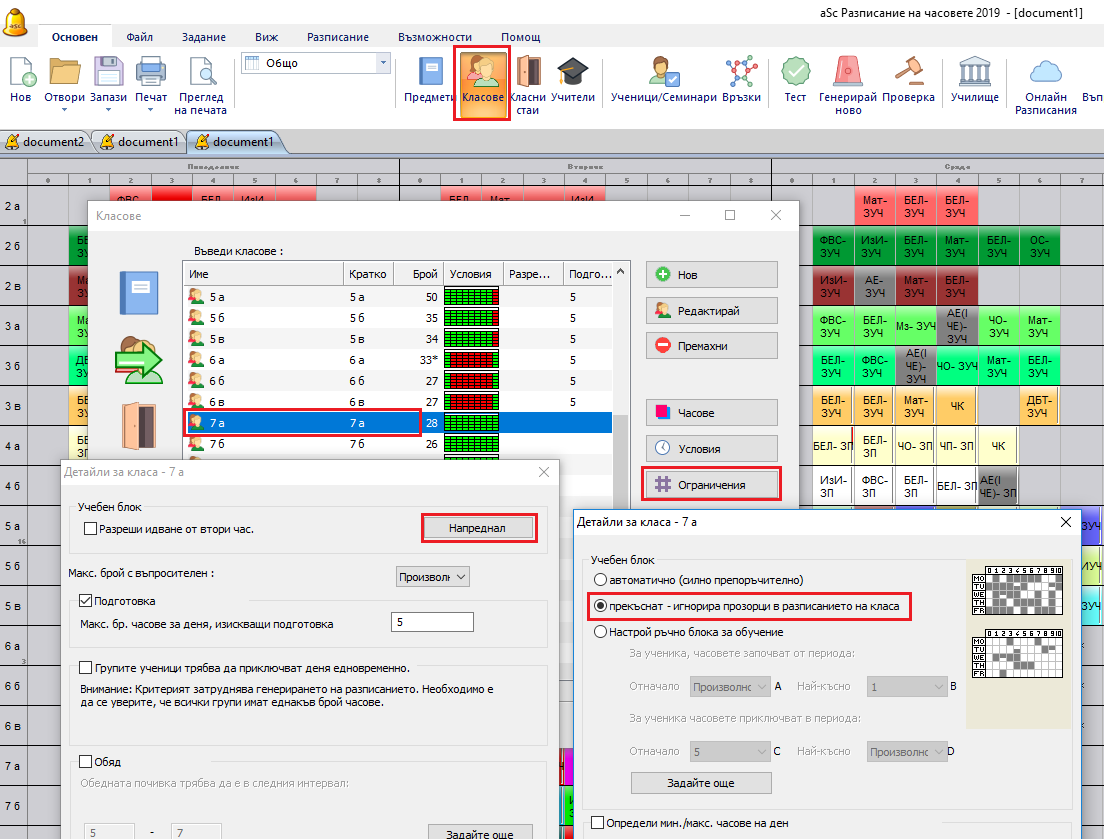Switch to the document2 tab
Image resolution: width=1104 pixels, height=839 pixels.
(x=46, y=142)
